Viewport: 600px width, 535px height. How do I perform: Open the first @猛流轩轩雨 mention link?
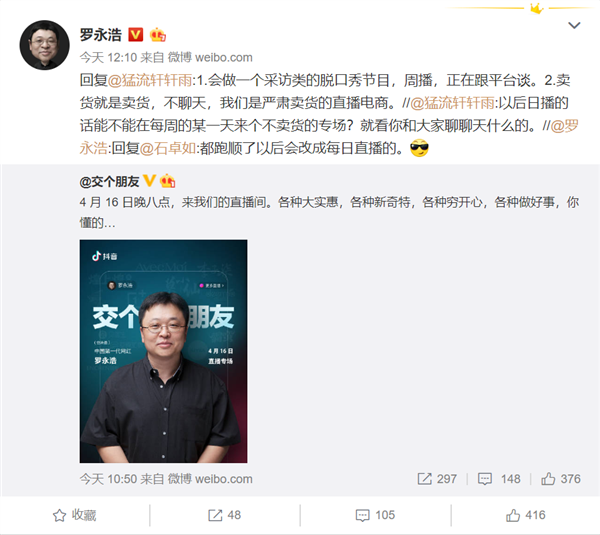150,80
